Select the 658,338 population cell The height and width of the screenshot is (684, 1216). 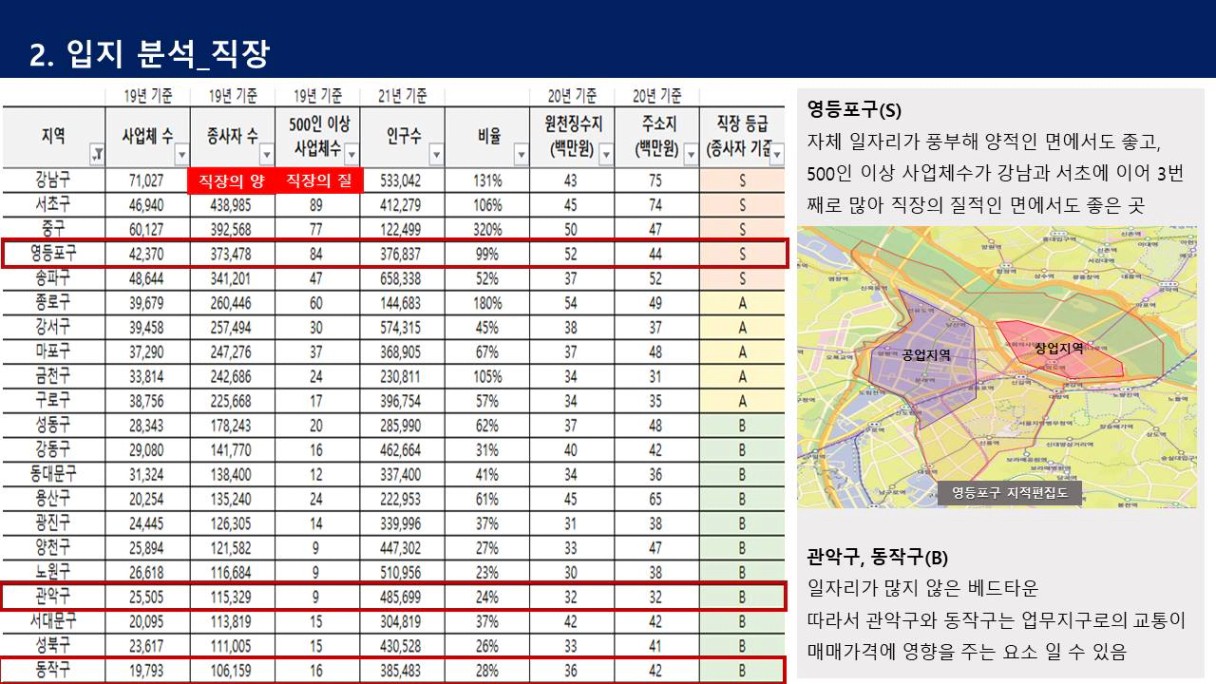[401, 278]
